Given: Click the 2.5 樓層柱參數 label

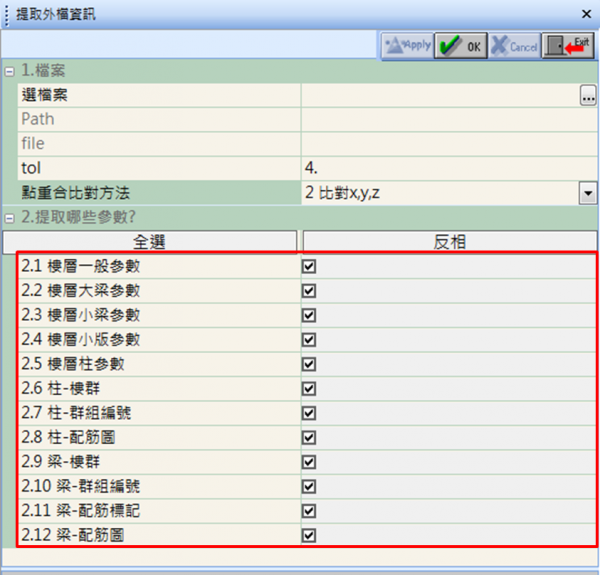Looking at the screenshot, I should point(73,364).
